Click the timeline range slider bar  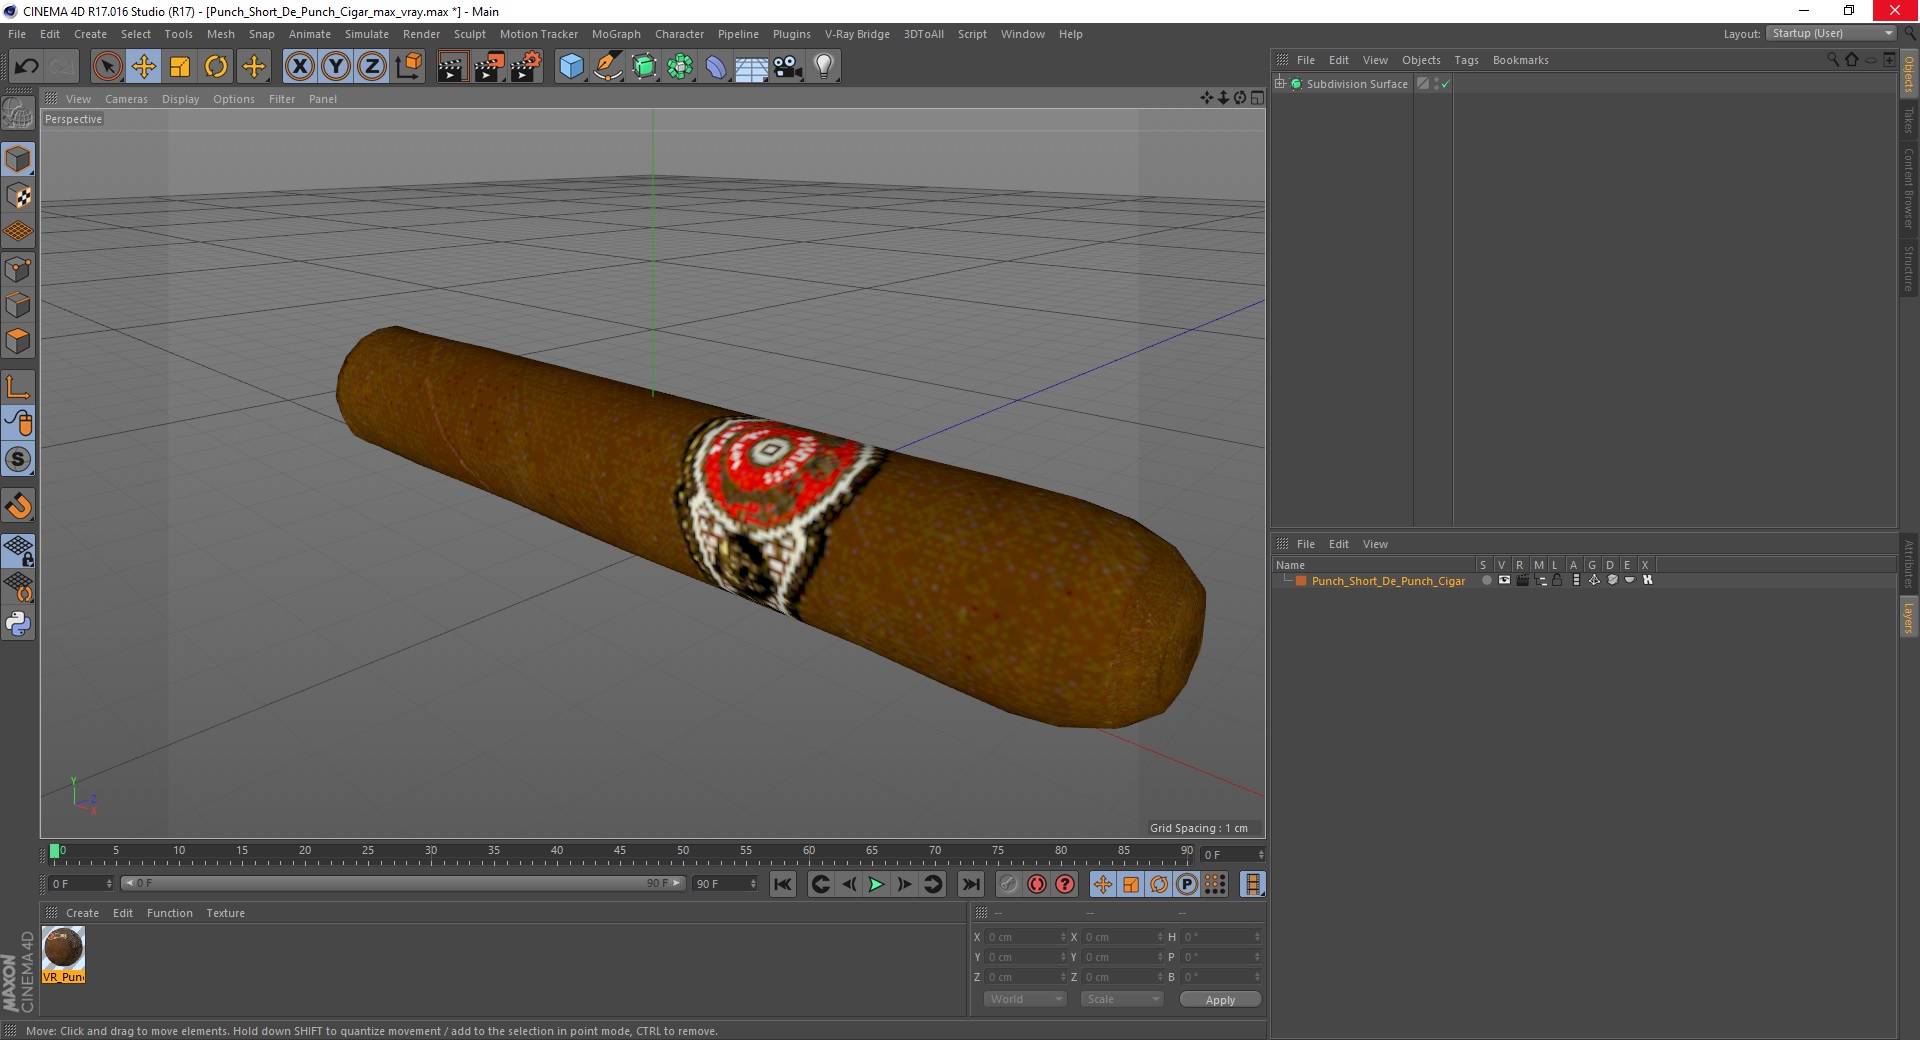[403, 883]
